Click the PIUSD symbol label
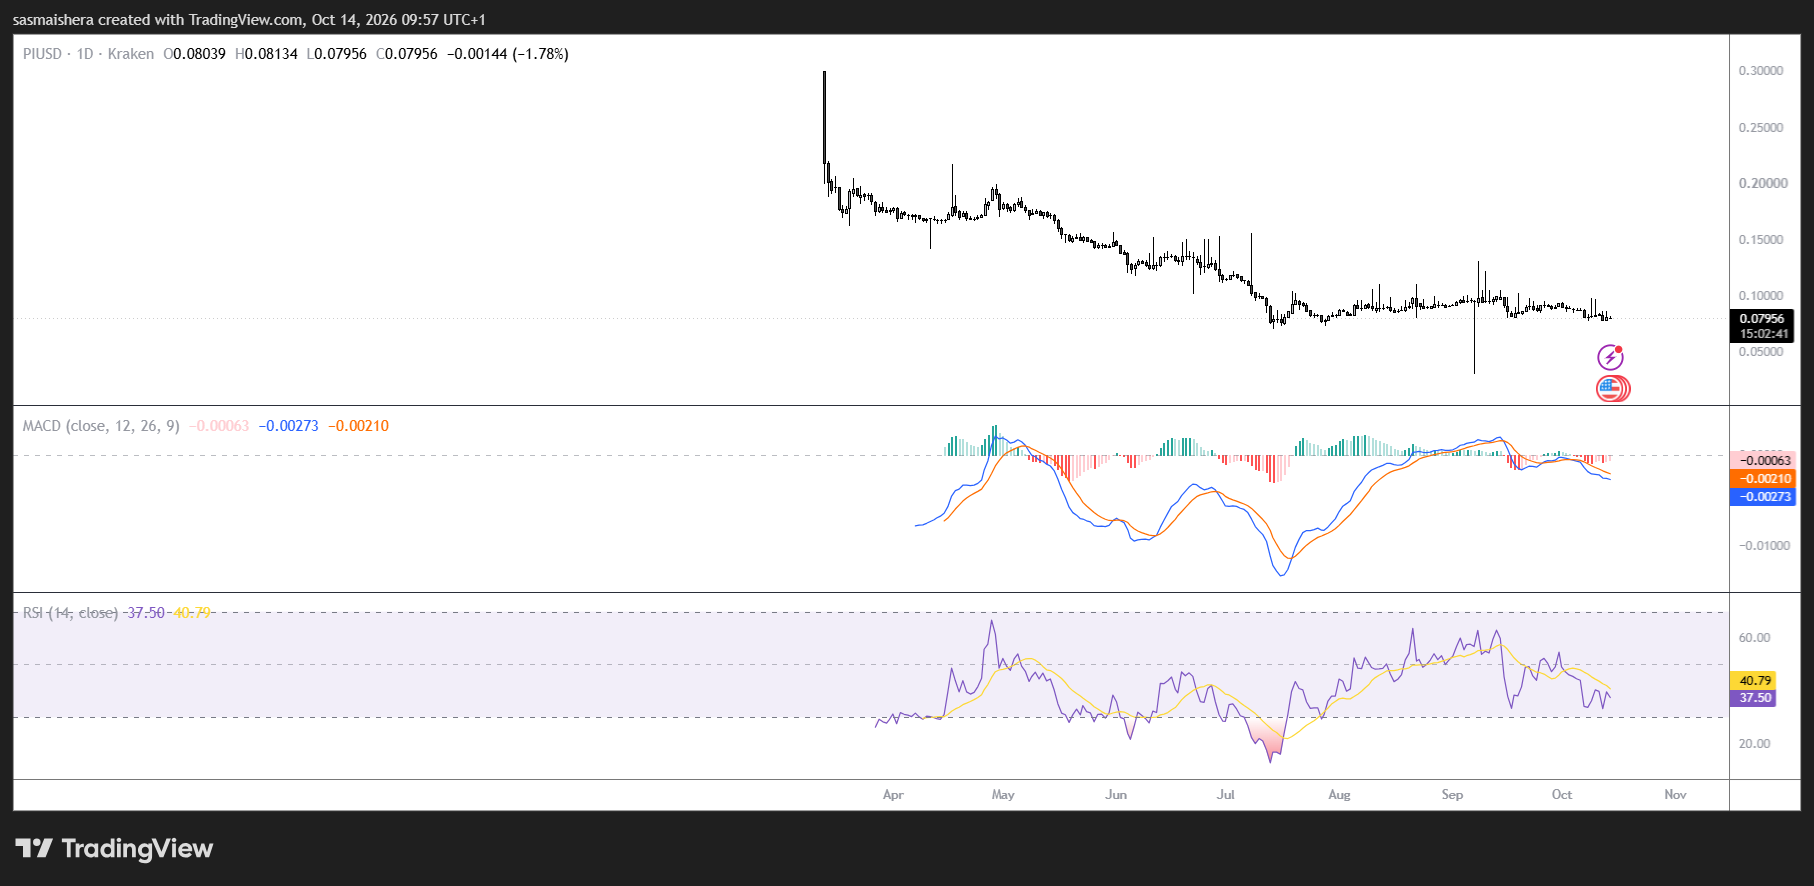This screenshot has height=886, width=1814. coord(42,54)
